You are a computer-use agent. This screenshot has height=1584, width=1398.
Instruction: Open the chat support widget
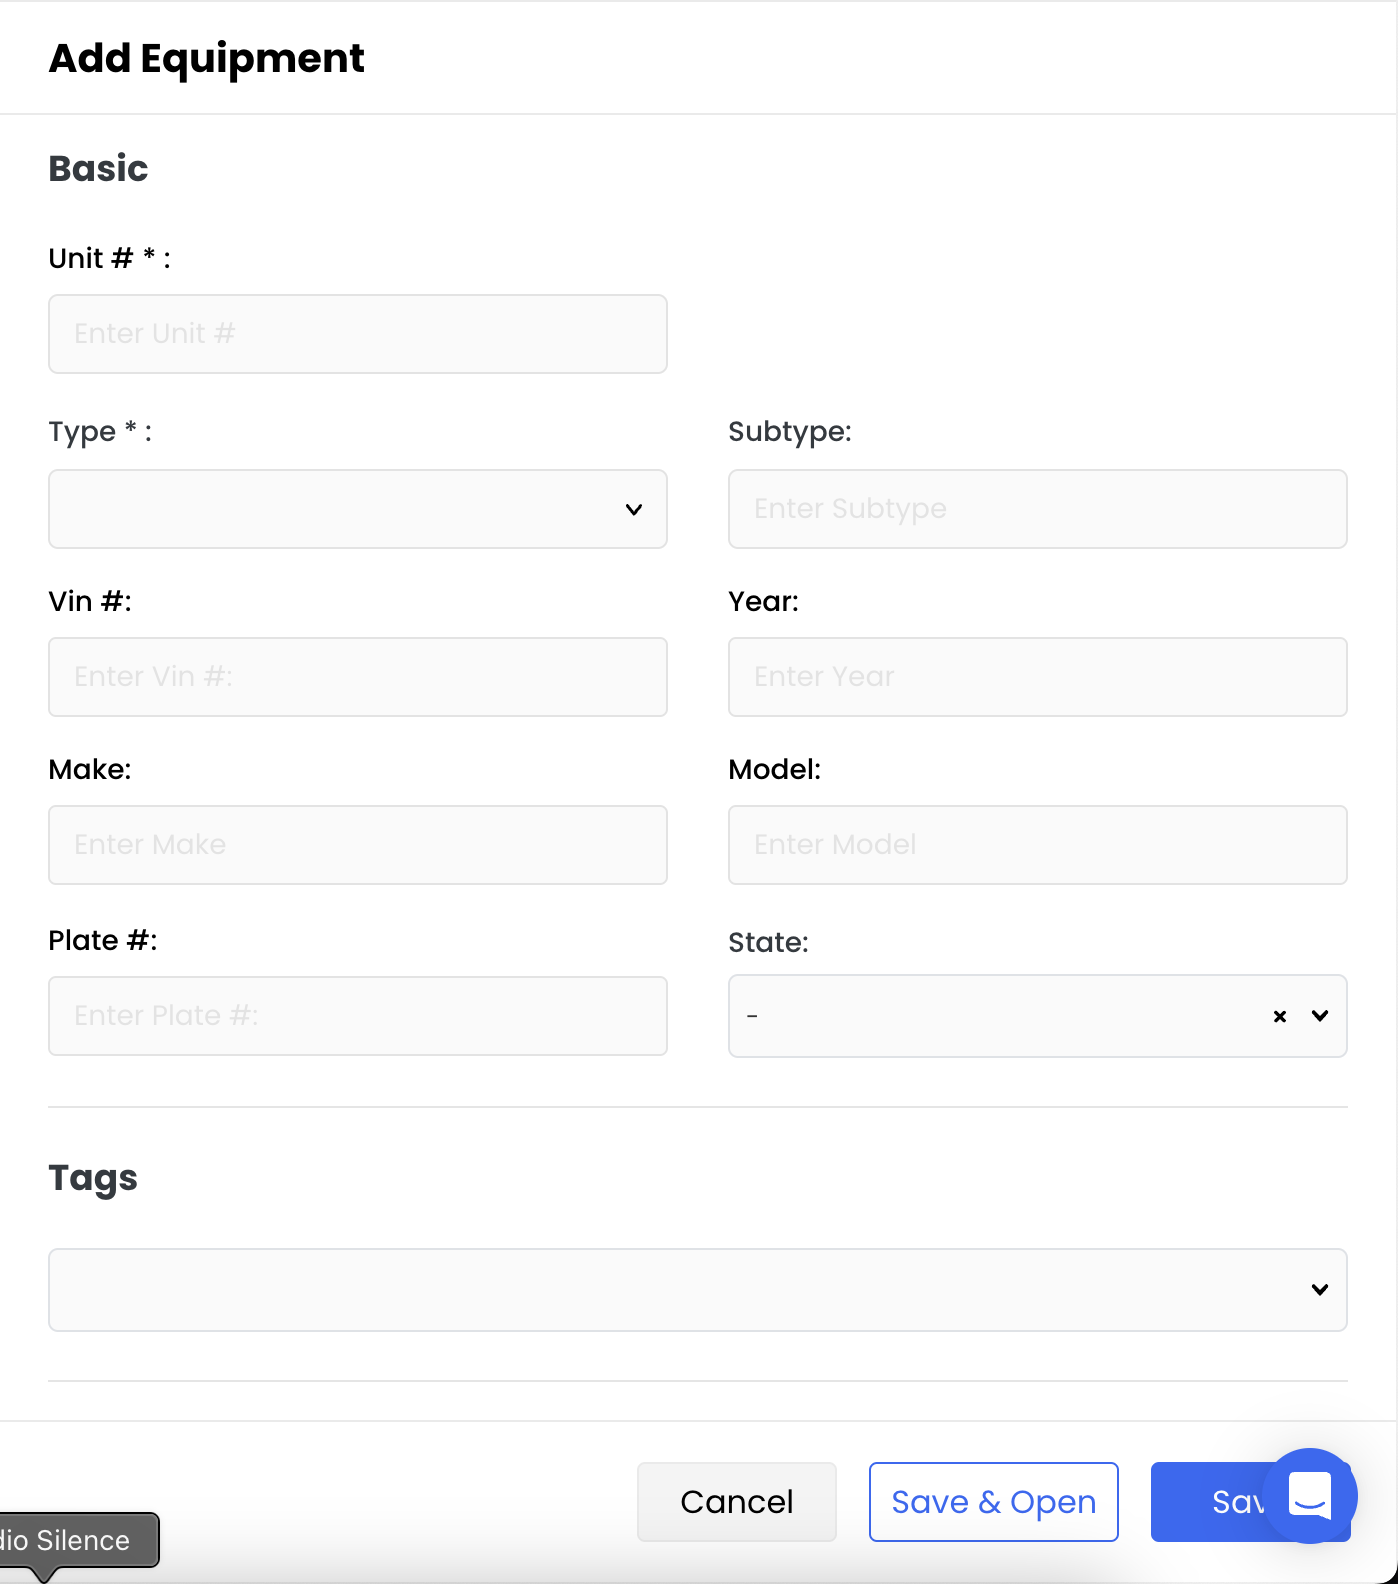pos(1309,1496)
